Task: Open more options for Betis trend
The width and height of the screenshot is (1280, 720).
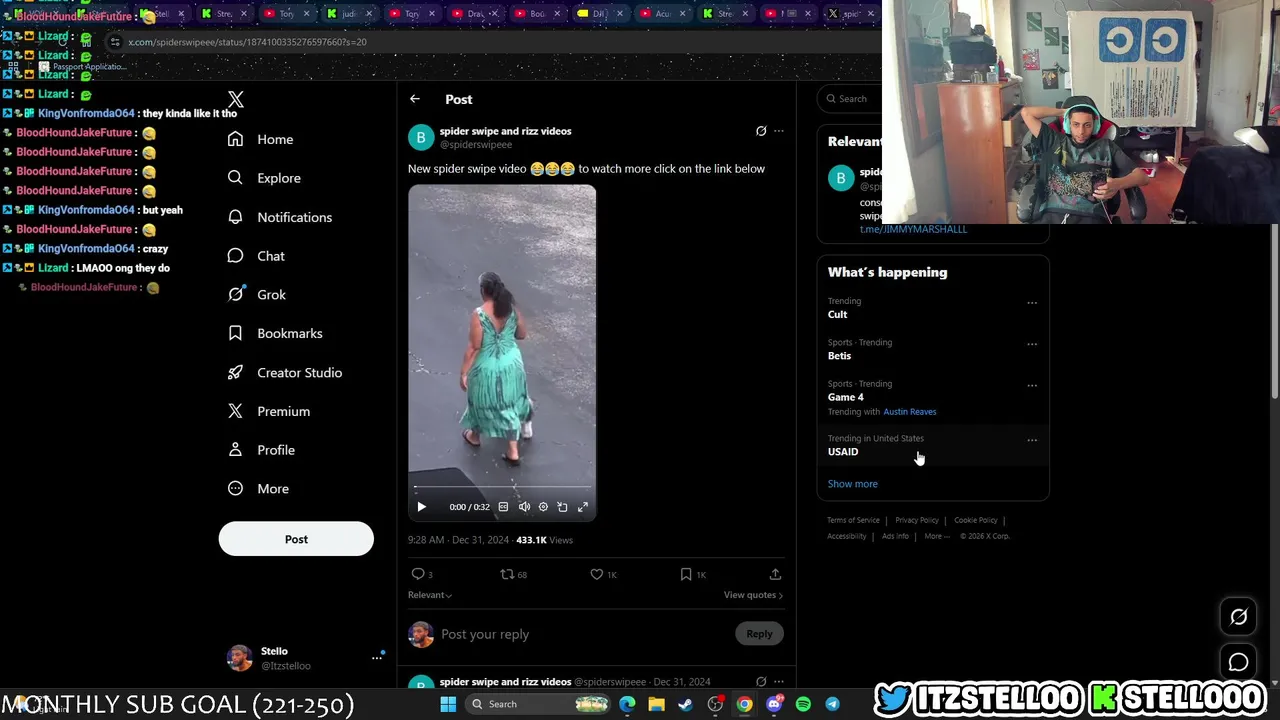Action: (1032, 344)
